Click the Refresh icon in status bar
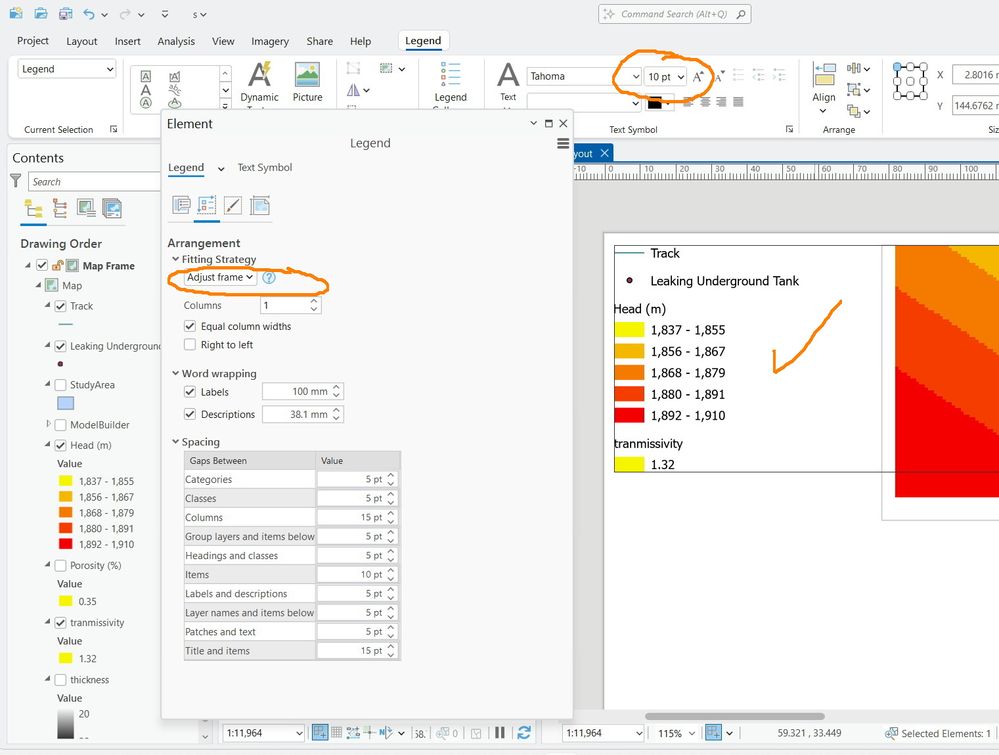 coord(524,733)
